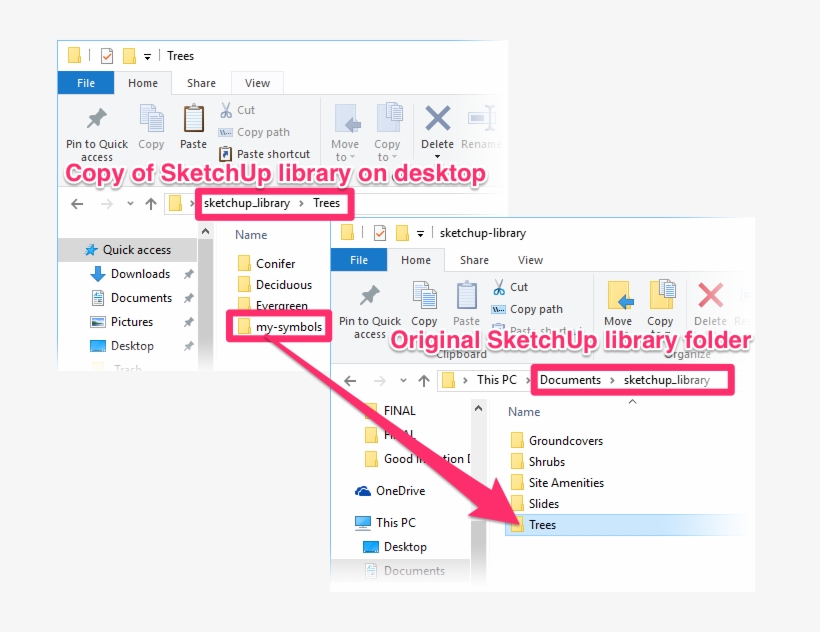Open Quick access toolbar dropdown in sketchup-library title bar
The width and height of the screenshot is (820, 632).
click(420, 234)
